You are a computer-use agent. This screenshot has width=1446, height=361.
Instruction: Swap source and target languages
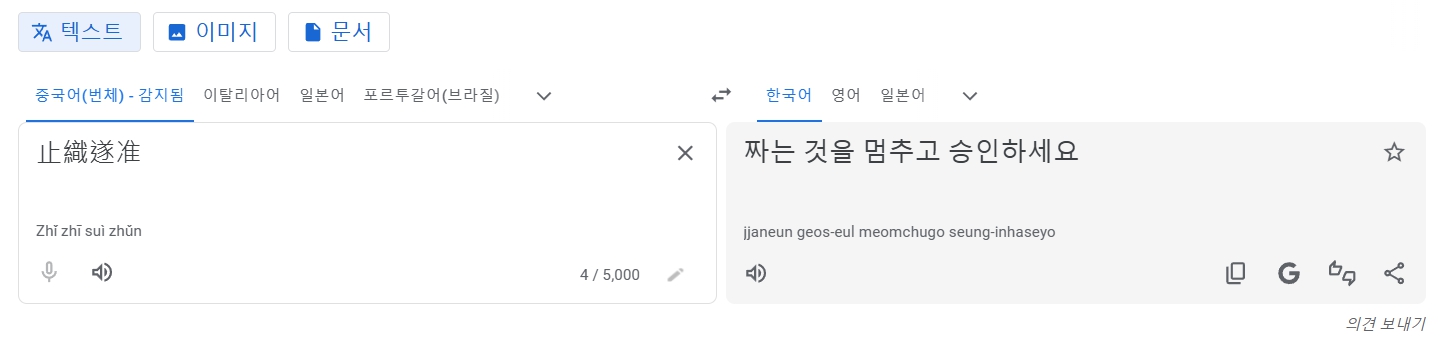click(721, 96)
